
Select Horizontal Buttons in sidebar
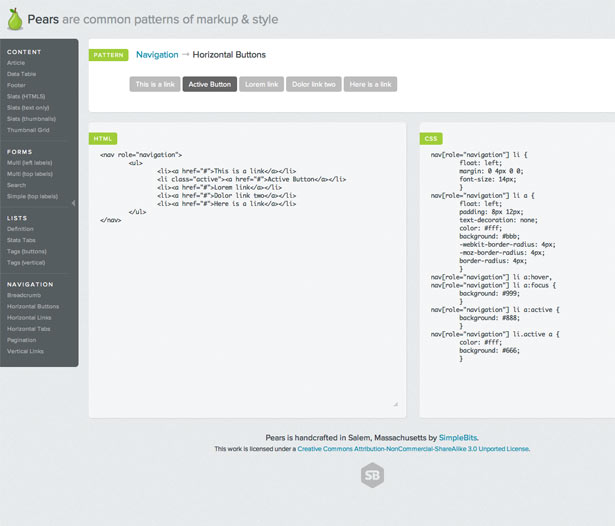[33, 306]
